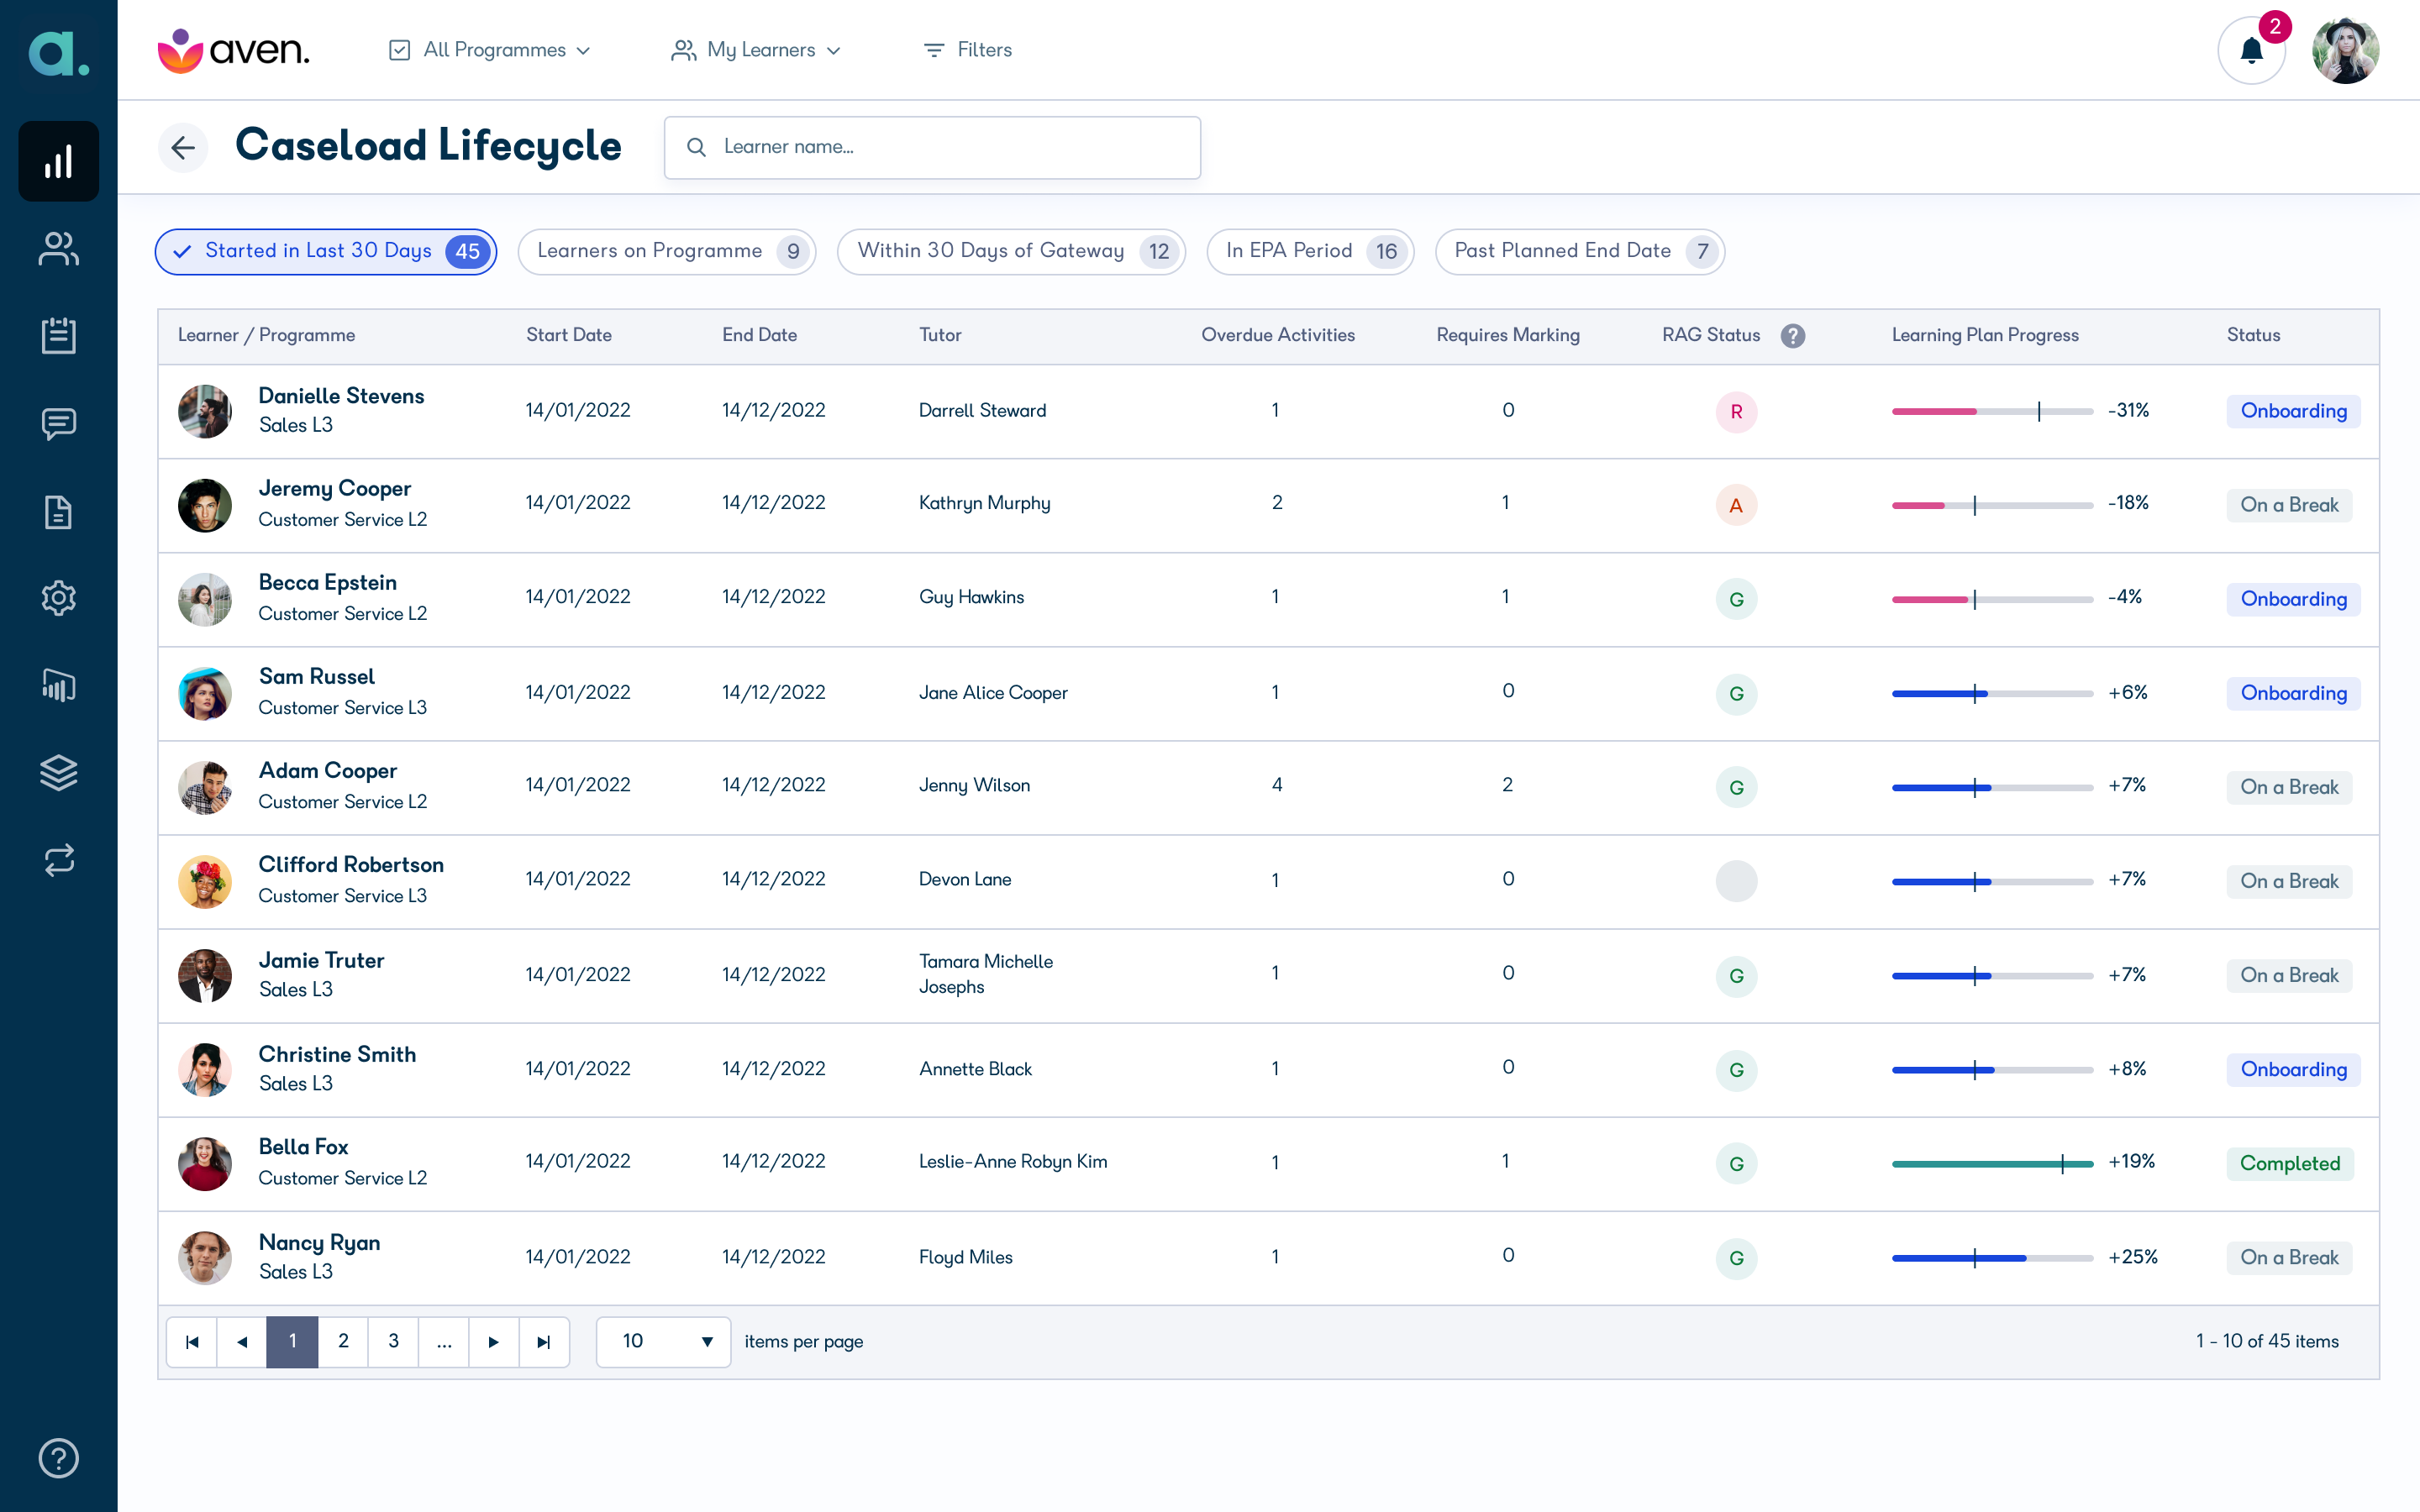Click Clifford Robertson's blank RAG status circle
Viewport: 2420px width, 1512px height.
(x=1736, y=881)
